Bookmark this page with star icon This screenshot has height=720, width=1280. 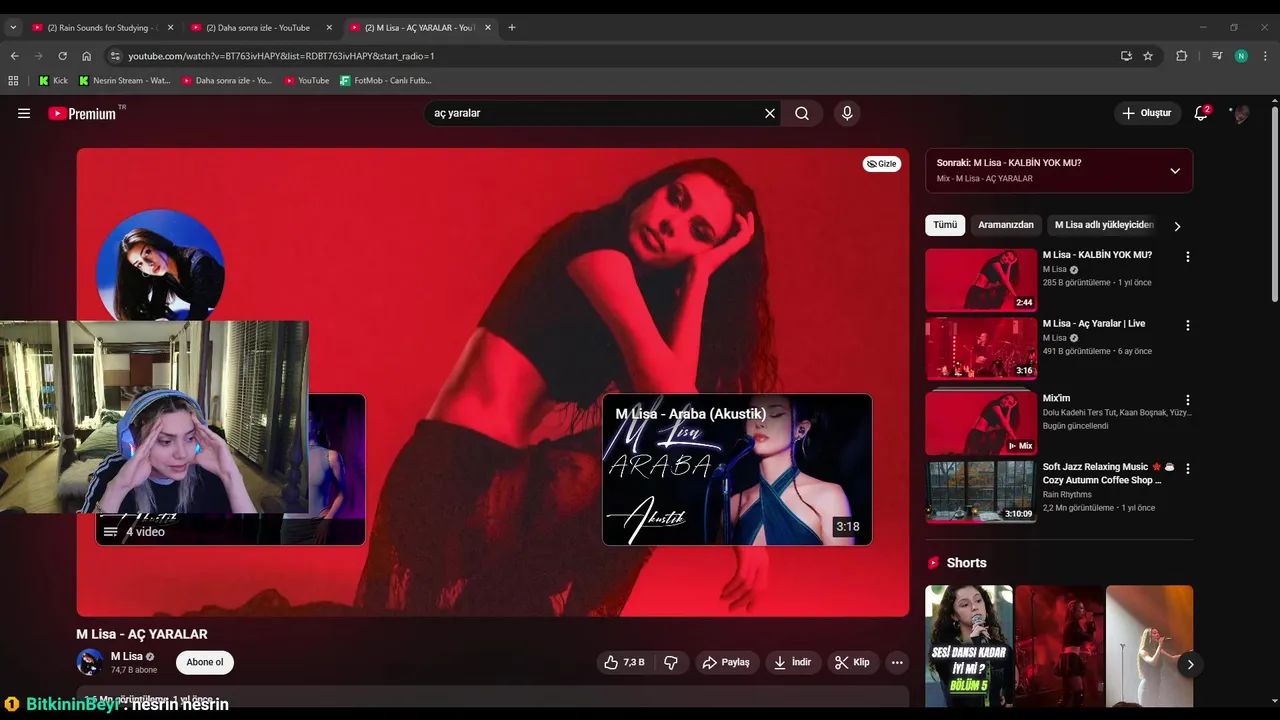(x=1148, y=56)
